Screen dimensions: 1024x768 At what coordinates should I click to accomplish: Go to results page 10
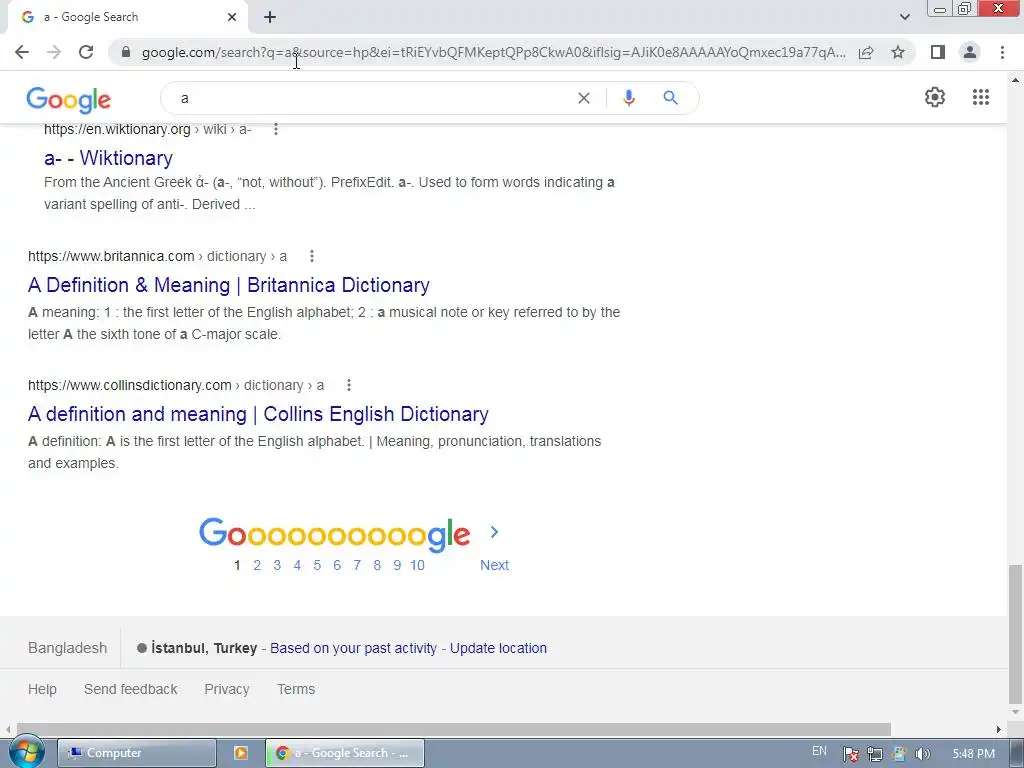coord(417,566)
